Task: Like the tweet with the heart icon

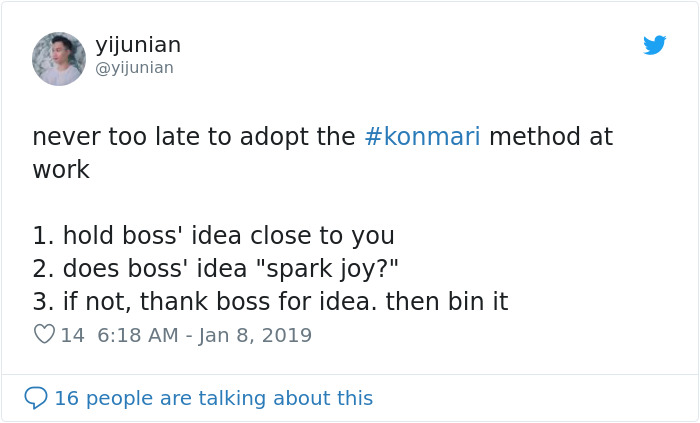Action: pos(44,335)
